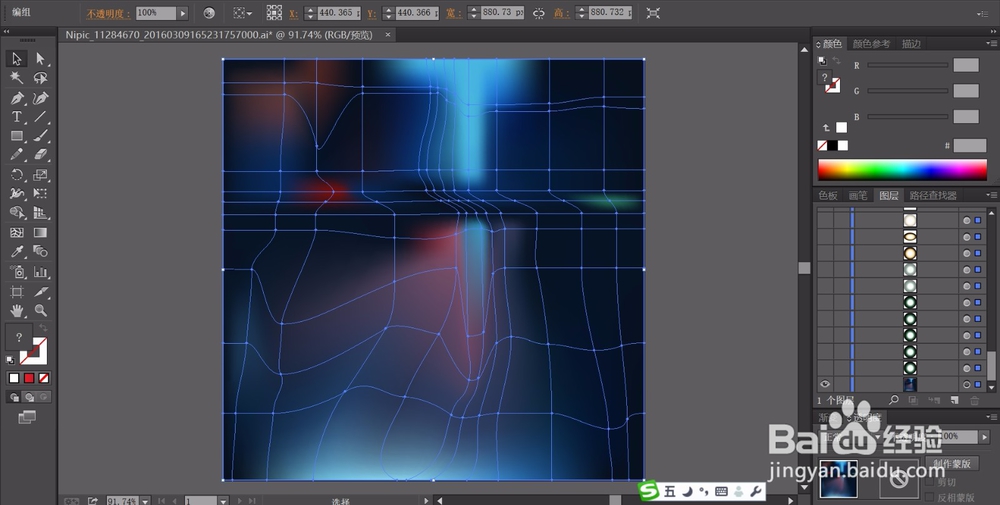Viewport: 1000px width, 505px height.
Task: Switch to Draw Normal mode
Action: pos(14,397)
